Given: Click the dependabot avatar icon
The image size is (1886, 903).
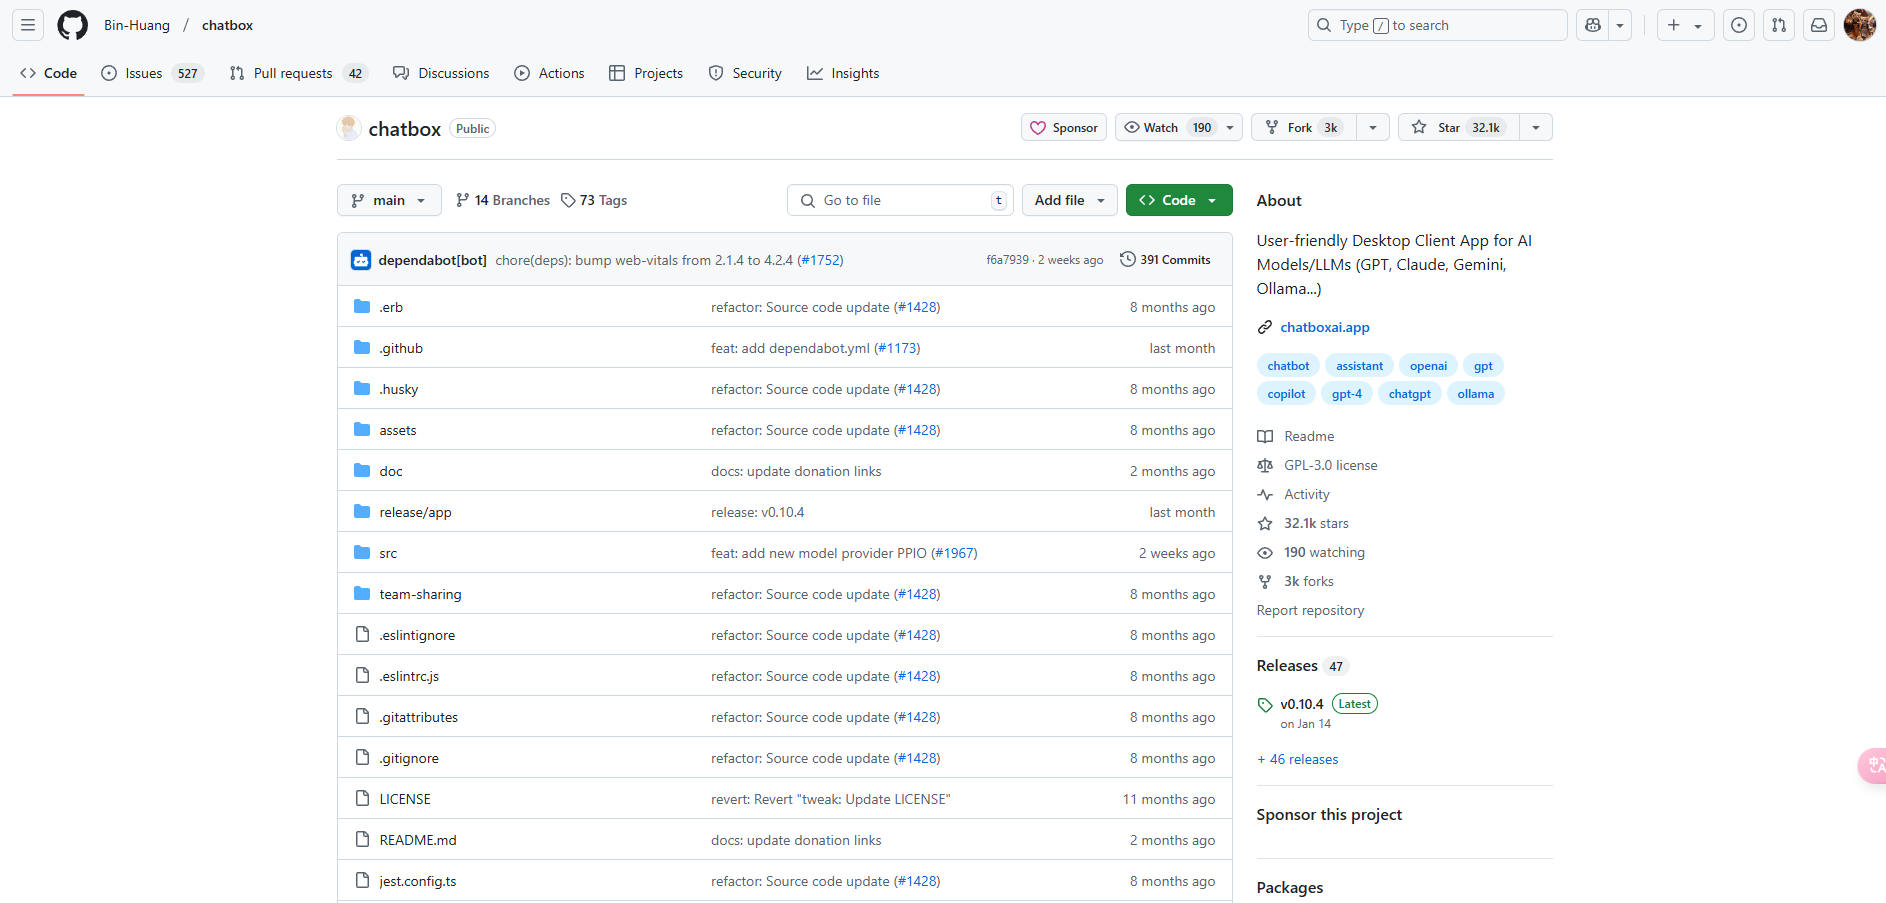Looking at the screenshot, I should [x=361, y=260].
